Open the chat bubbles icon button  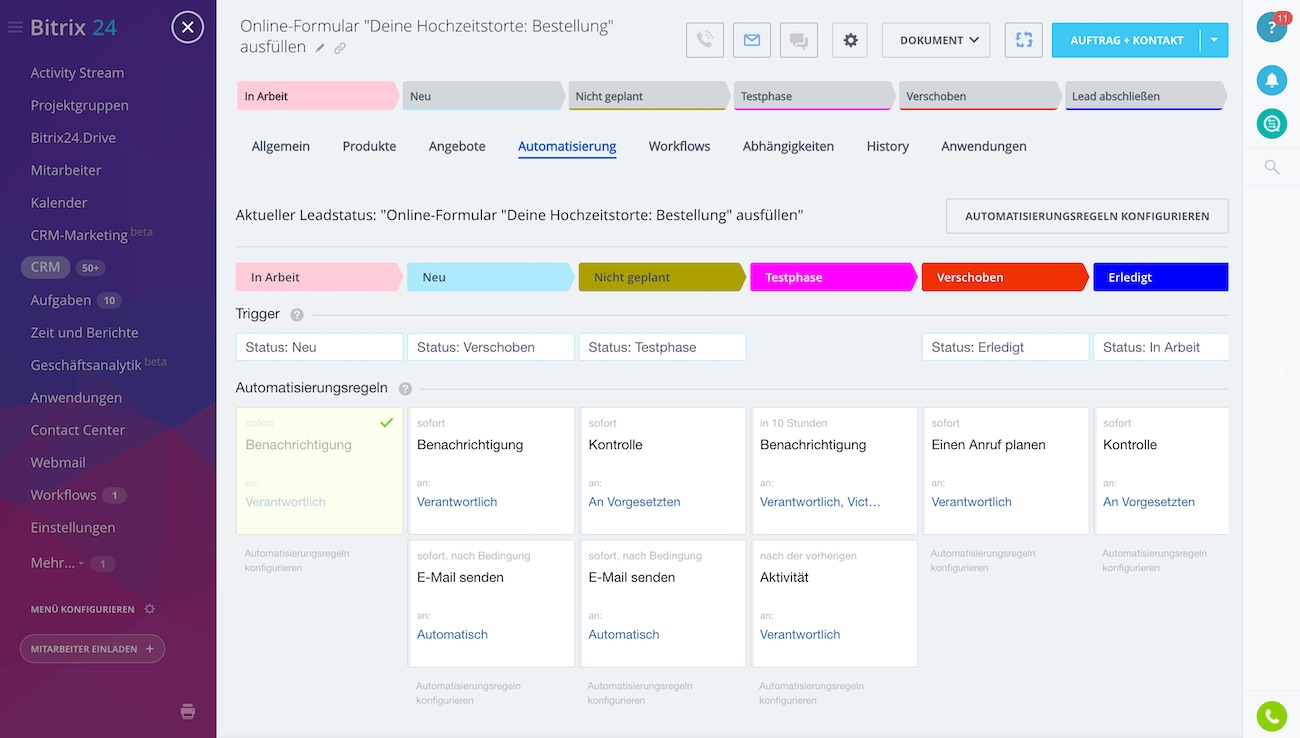798,40
